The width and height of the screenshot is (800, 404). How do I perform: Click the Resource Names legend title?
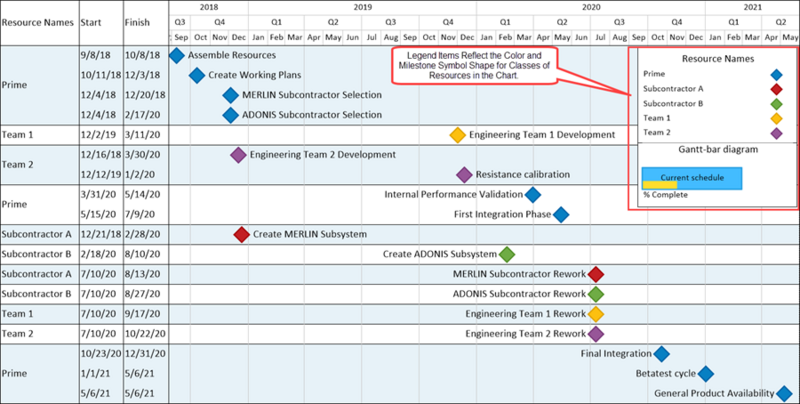click(718, 59)
